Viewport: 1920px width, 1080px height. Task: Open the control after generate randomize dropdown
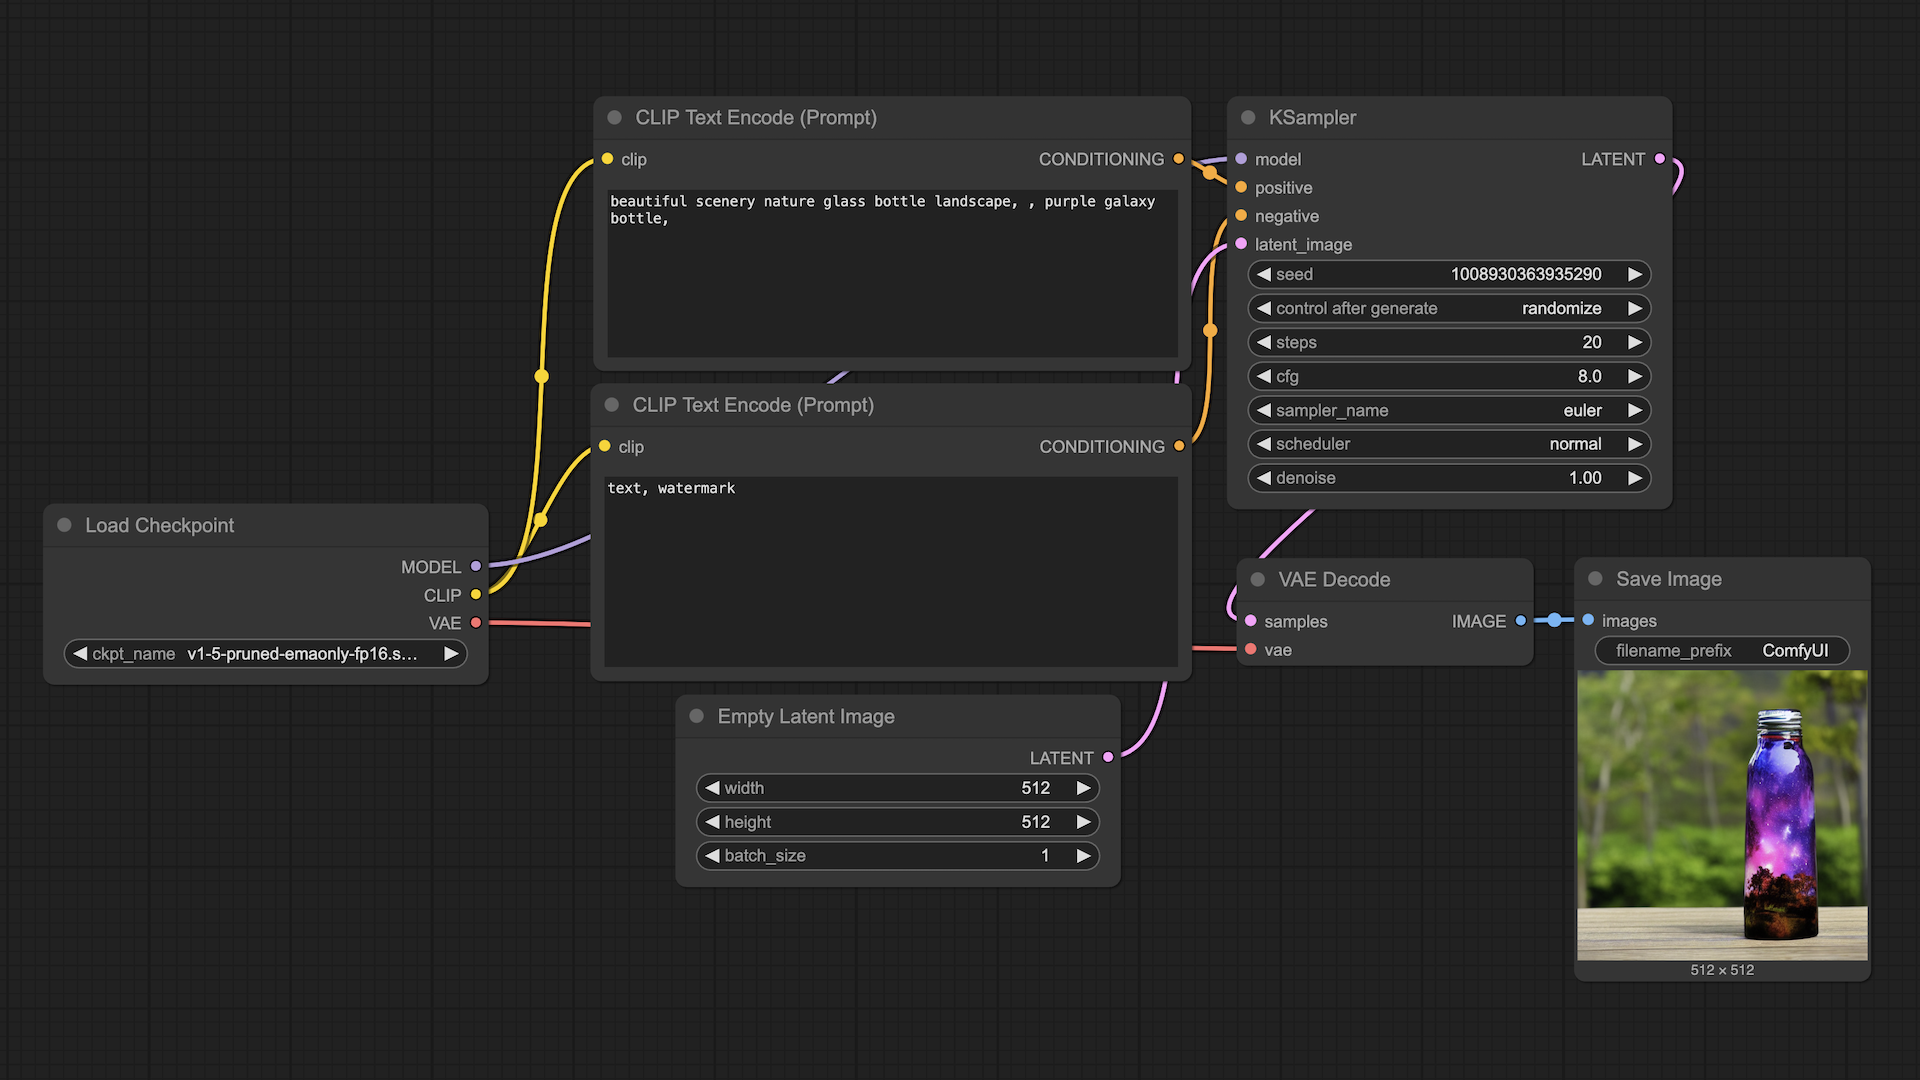[1449, 308]
